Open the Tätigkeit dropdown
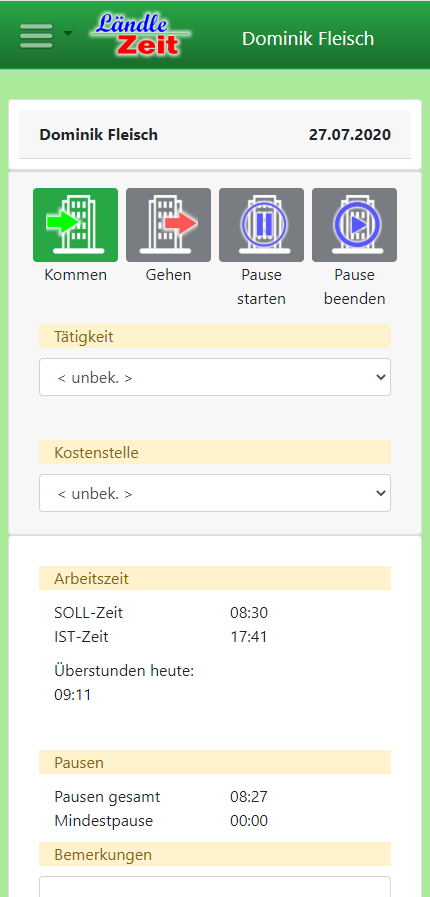The image size is (430, 897). click(215, 377)
